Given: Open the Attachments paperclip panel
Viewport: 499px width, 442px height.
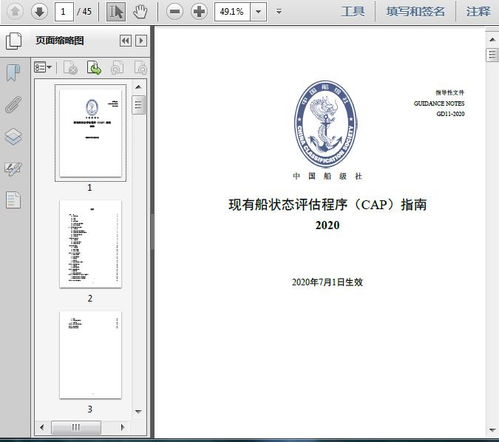Looking at the screenshot, I should click(x=13, y=104).
